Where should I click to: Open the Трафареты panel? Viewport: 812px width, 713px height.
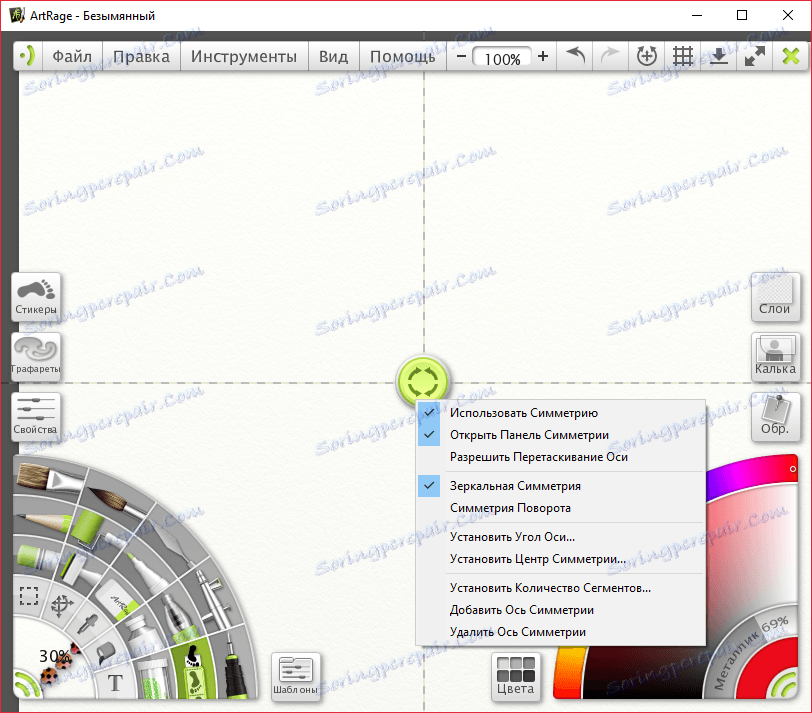point(36,357)
